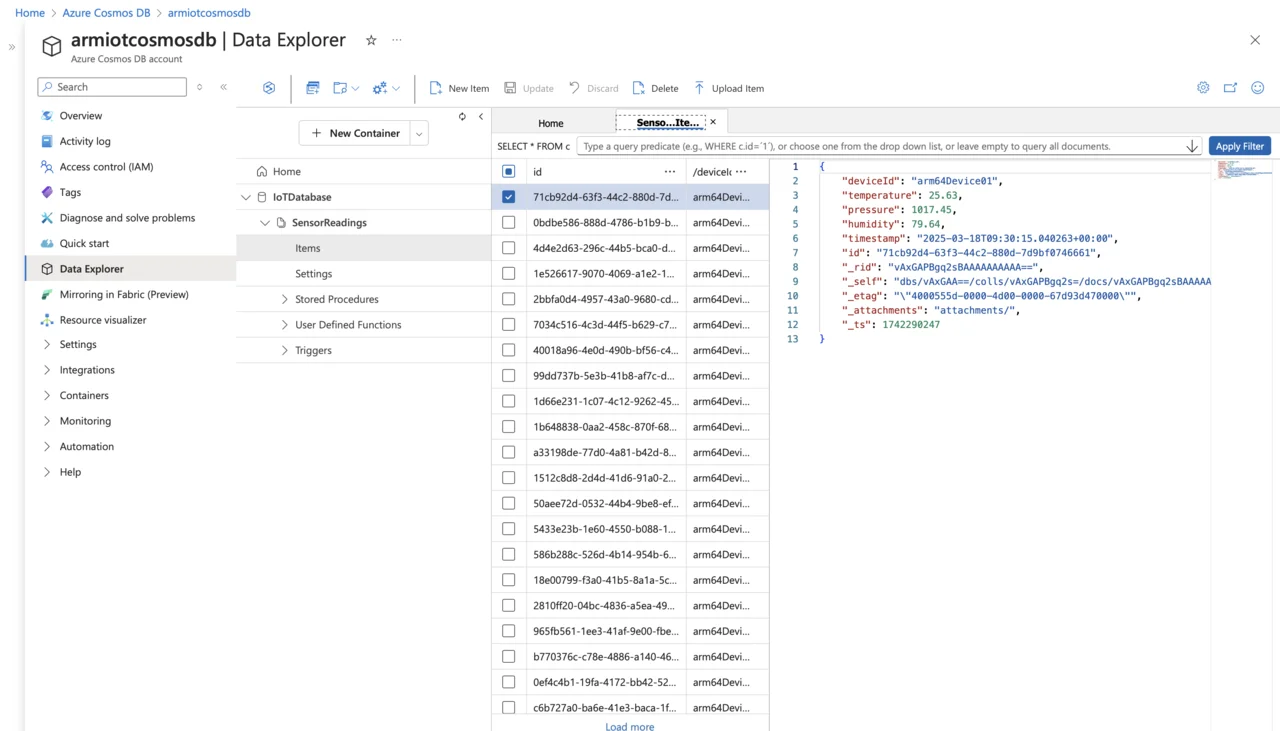Refresh the Data Explorer resource tree
This screenshot has height=731, width=1280.
point(462,117)
